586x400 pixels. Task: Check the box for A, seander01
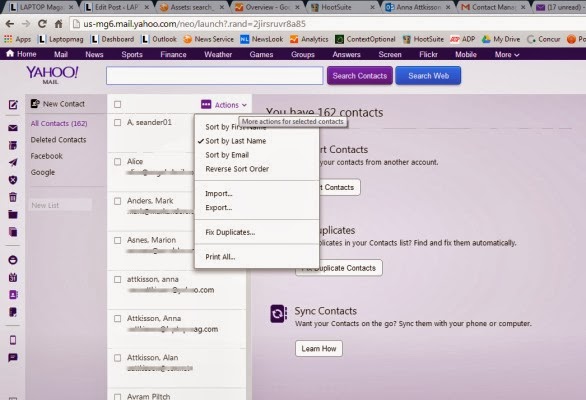tap(117, 122)
